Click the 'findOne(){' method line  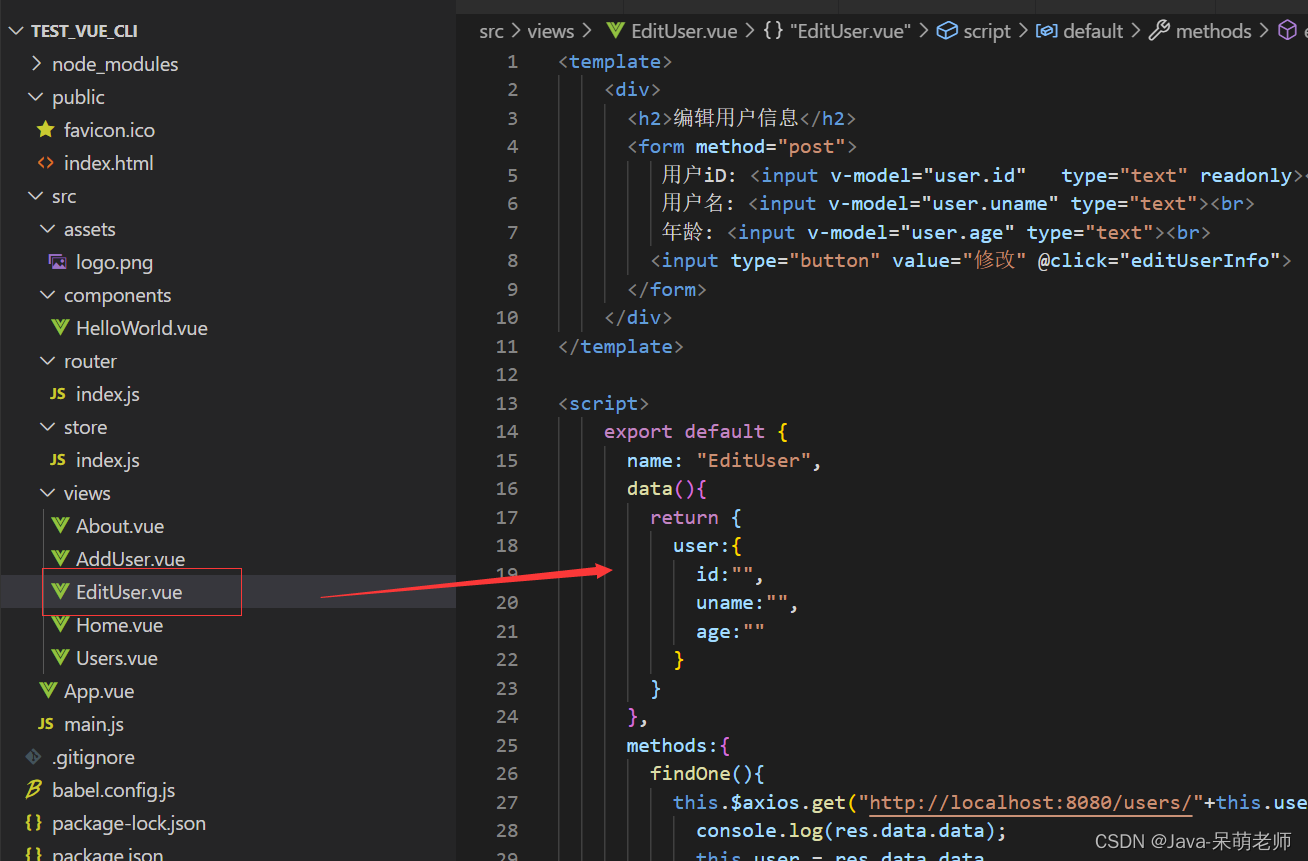pos(707,773)
